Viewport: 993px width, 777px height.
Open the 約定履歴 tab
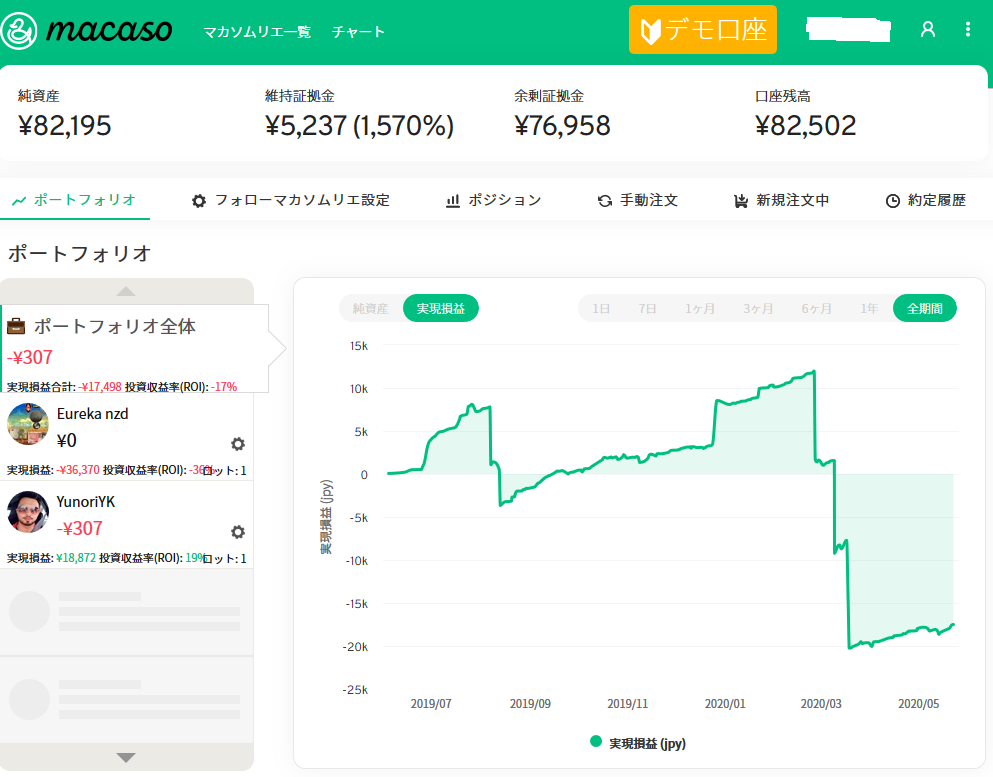[x=926, y=200]
